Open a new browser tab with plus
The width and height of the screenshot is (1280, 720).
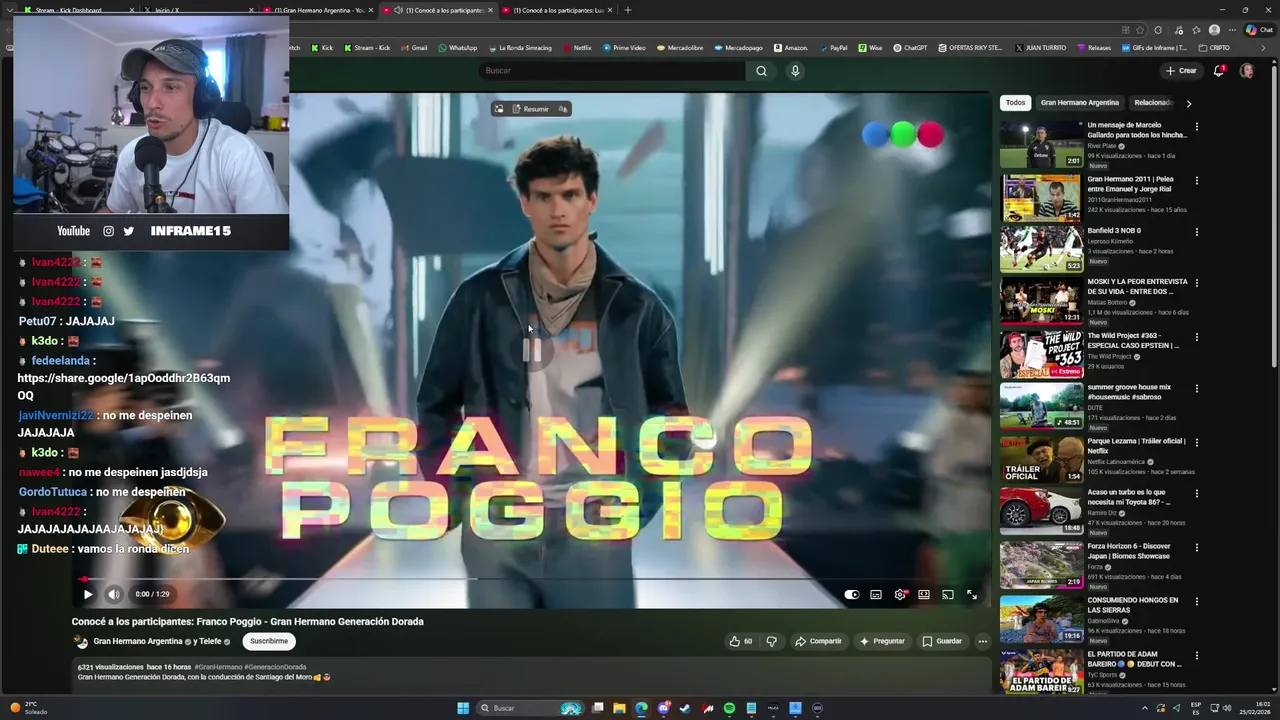[628, 10]
